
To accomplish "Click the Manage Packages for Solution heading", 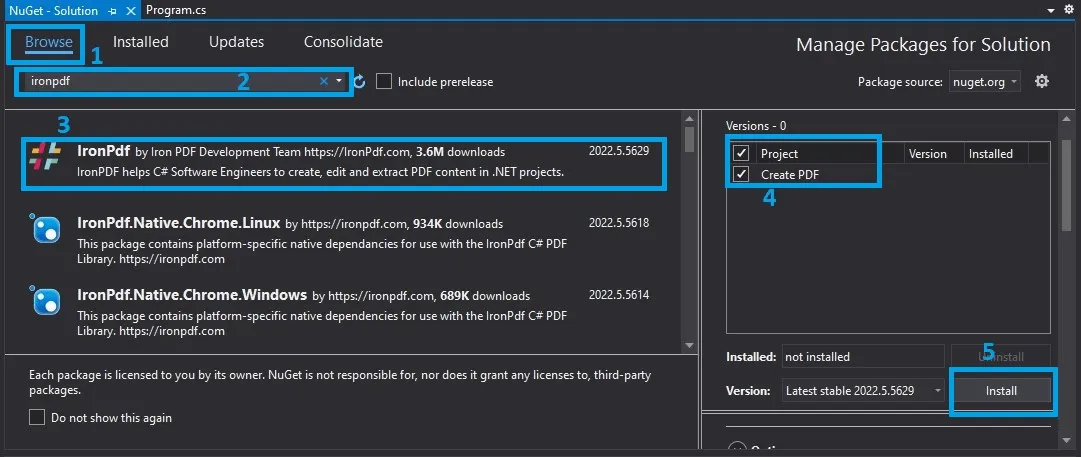I will [923, 45].
